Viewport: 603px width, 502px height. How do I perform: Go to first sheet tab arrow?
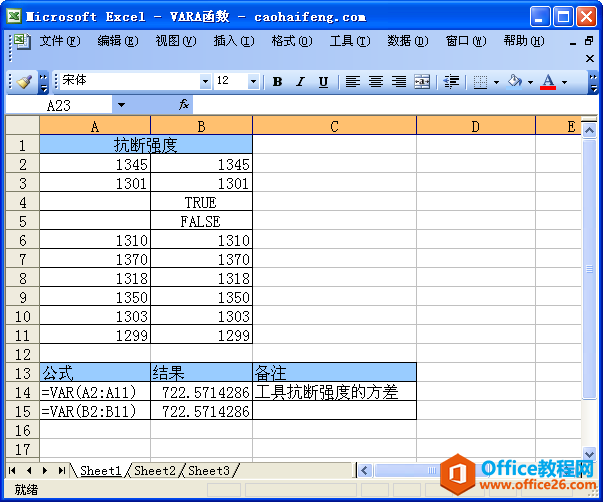(12, 470)
